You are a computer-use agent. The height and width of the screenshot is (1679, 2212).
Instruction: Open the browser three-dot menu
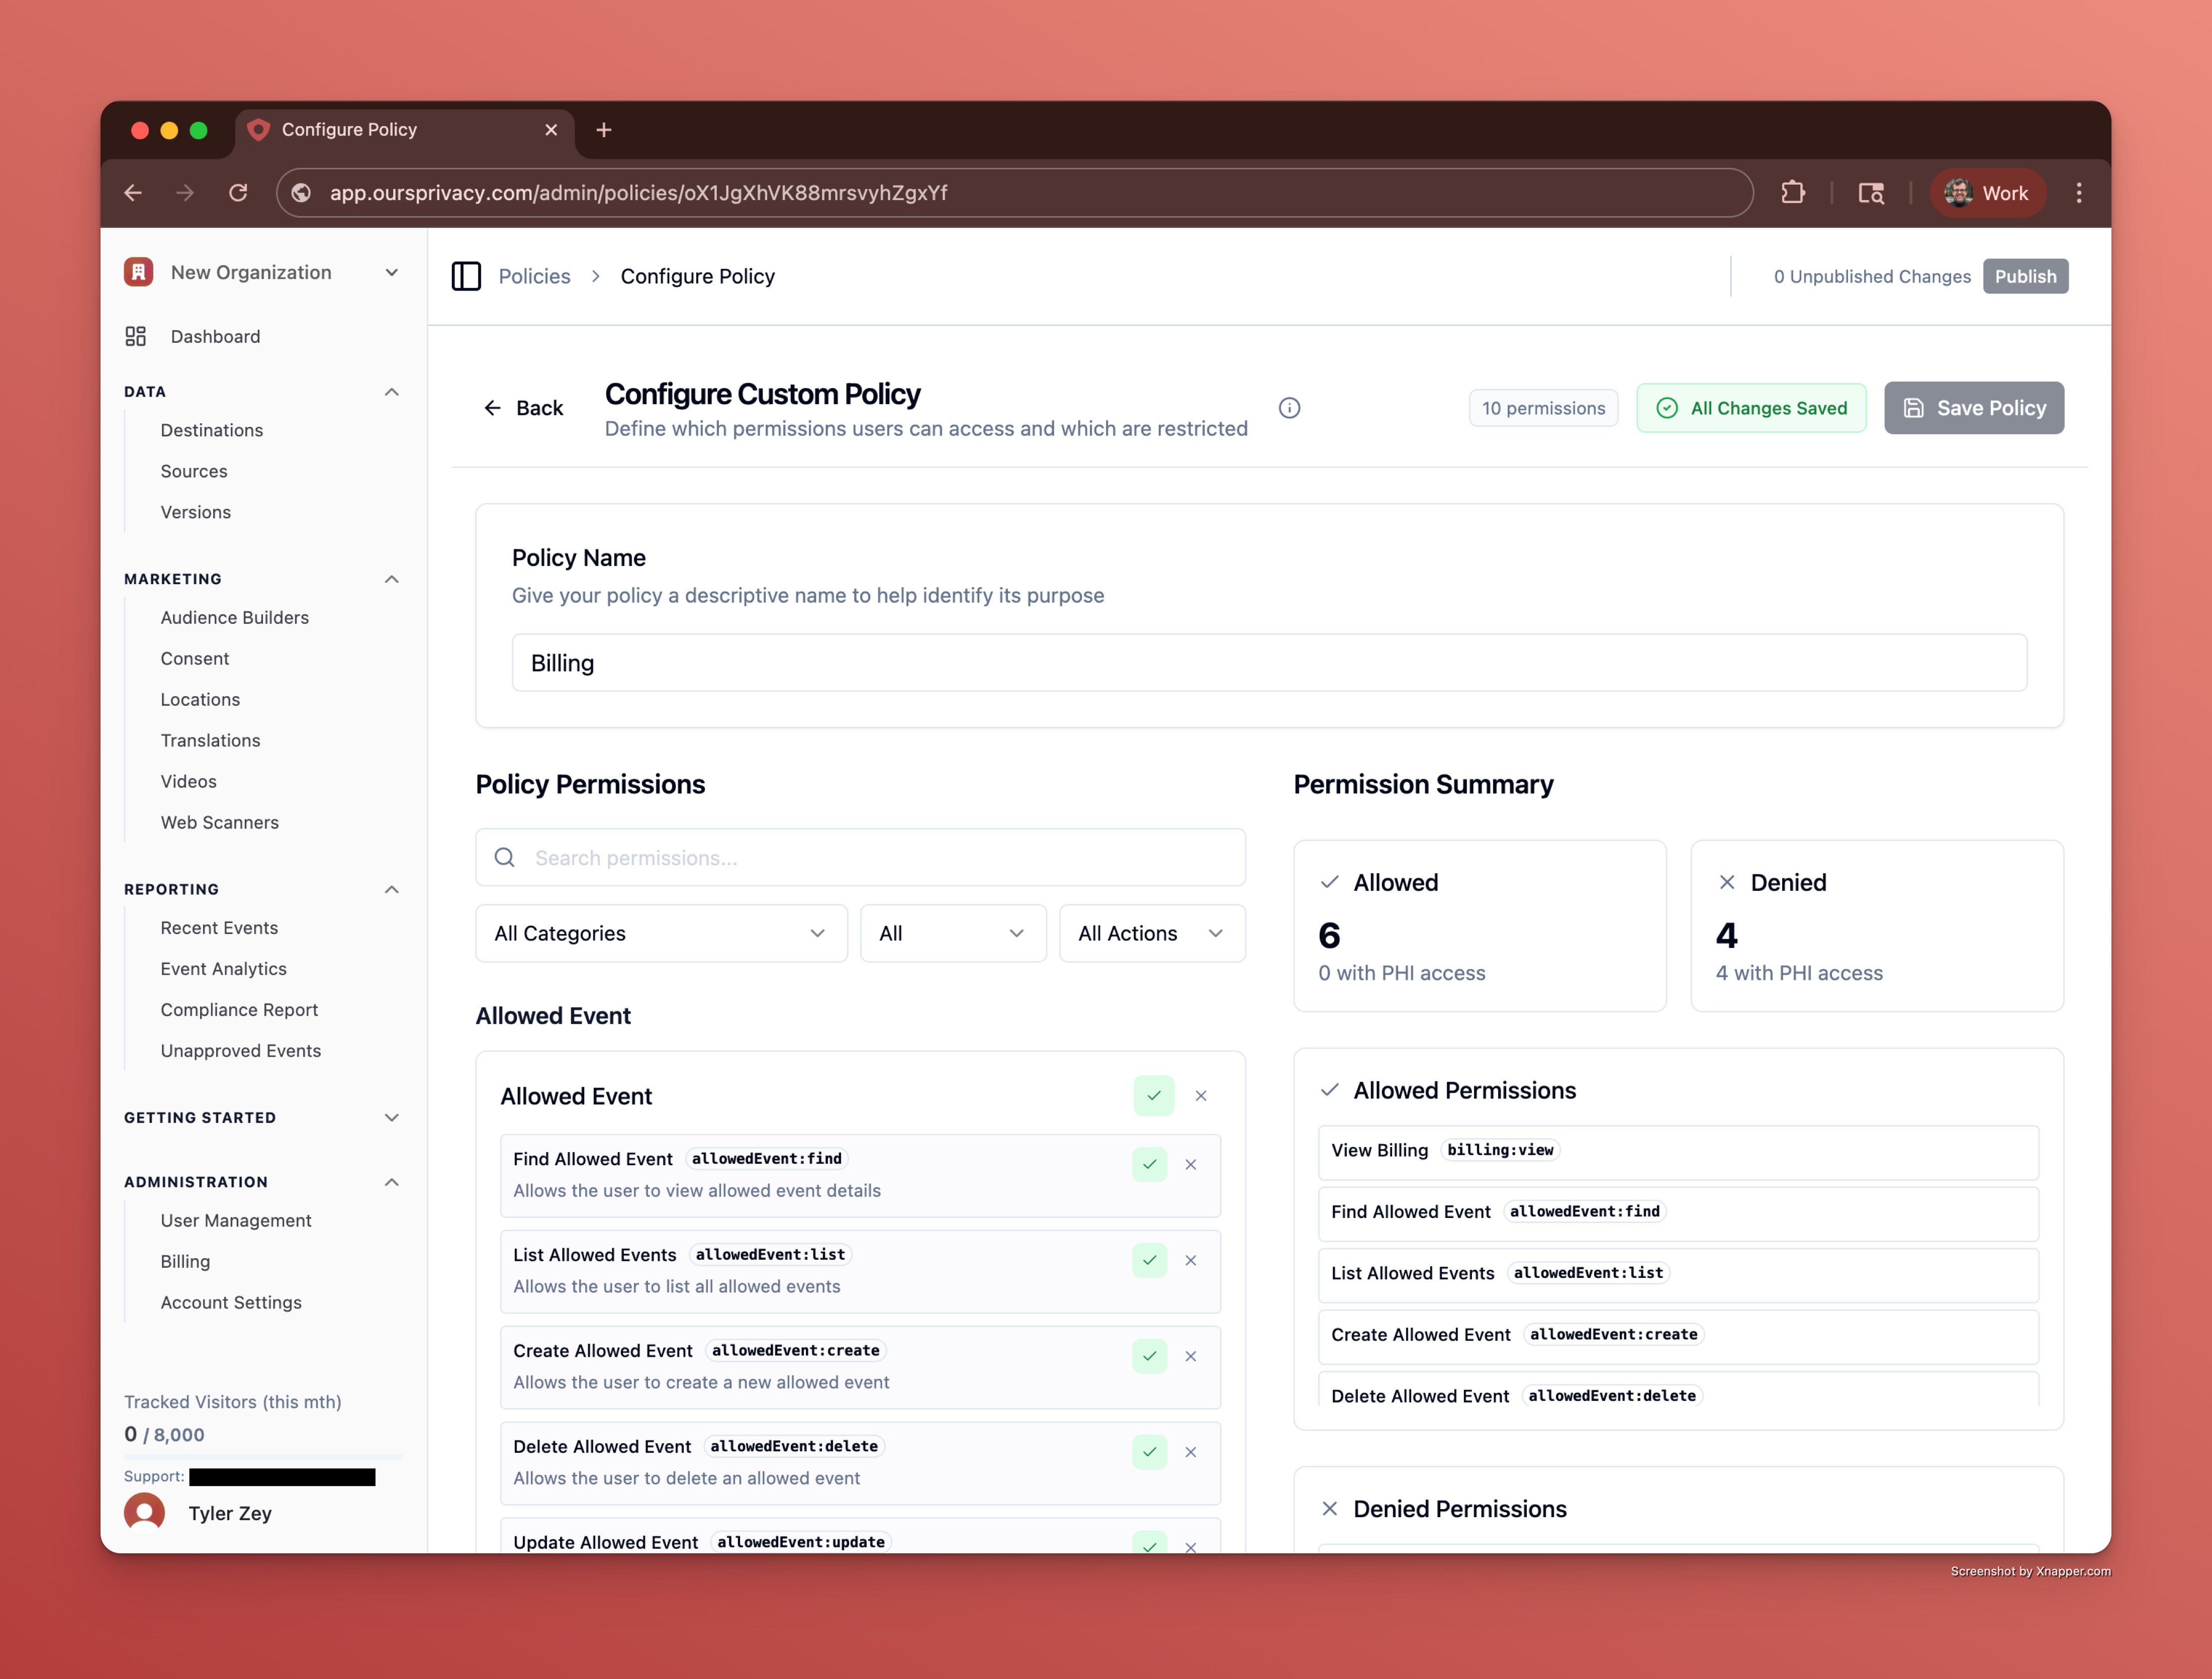coord(2079,192)
